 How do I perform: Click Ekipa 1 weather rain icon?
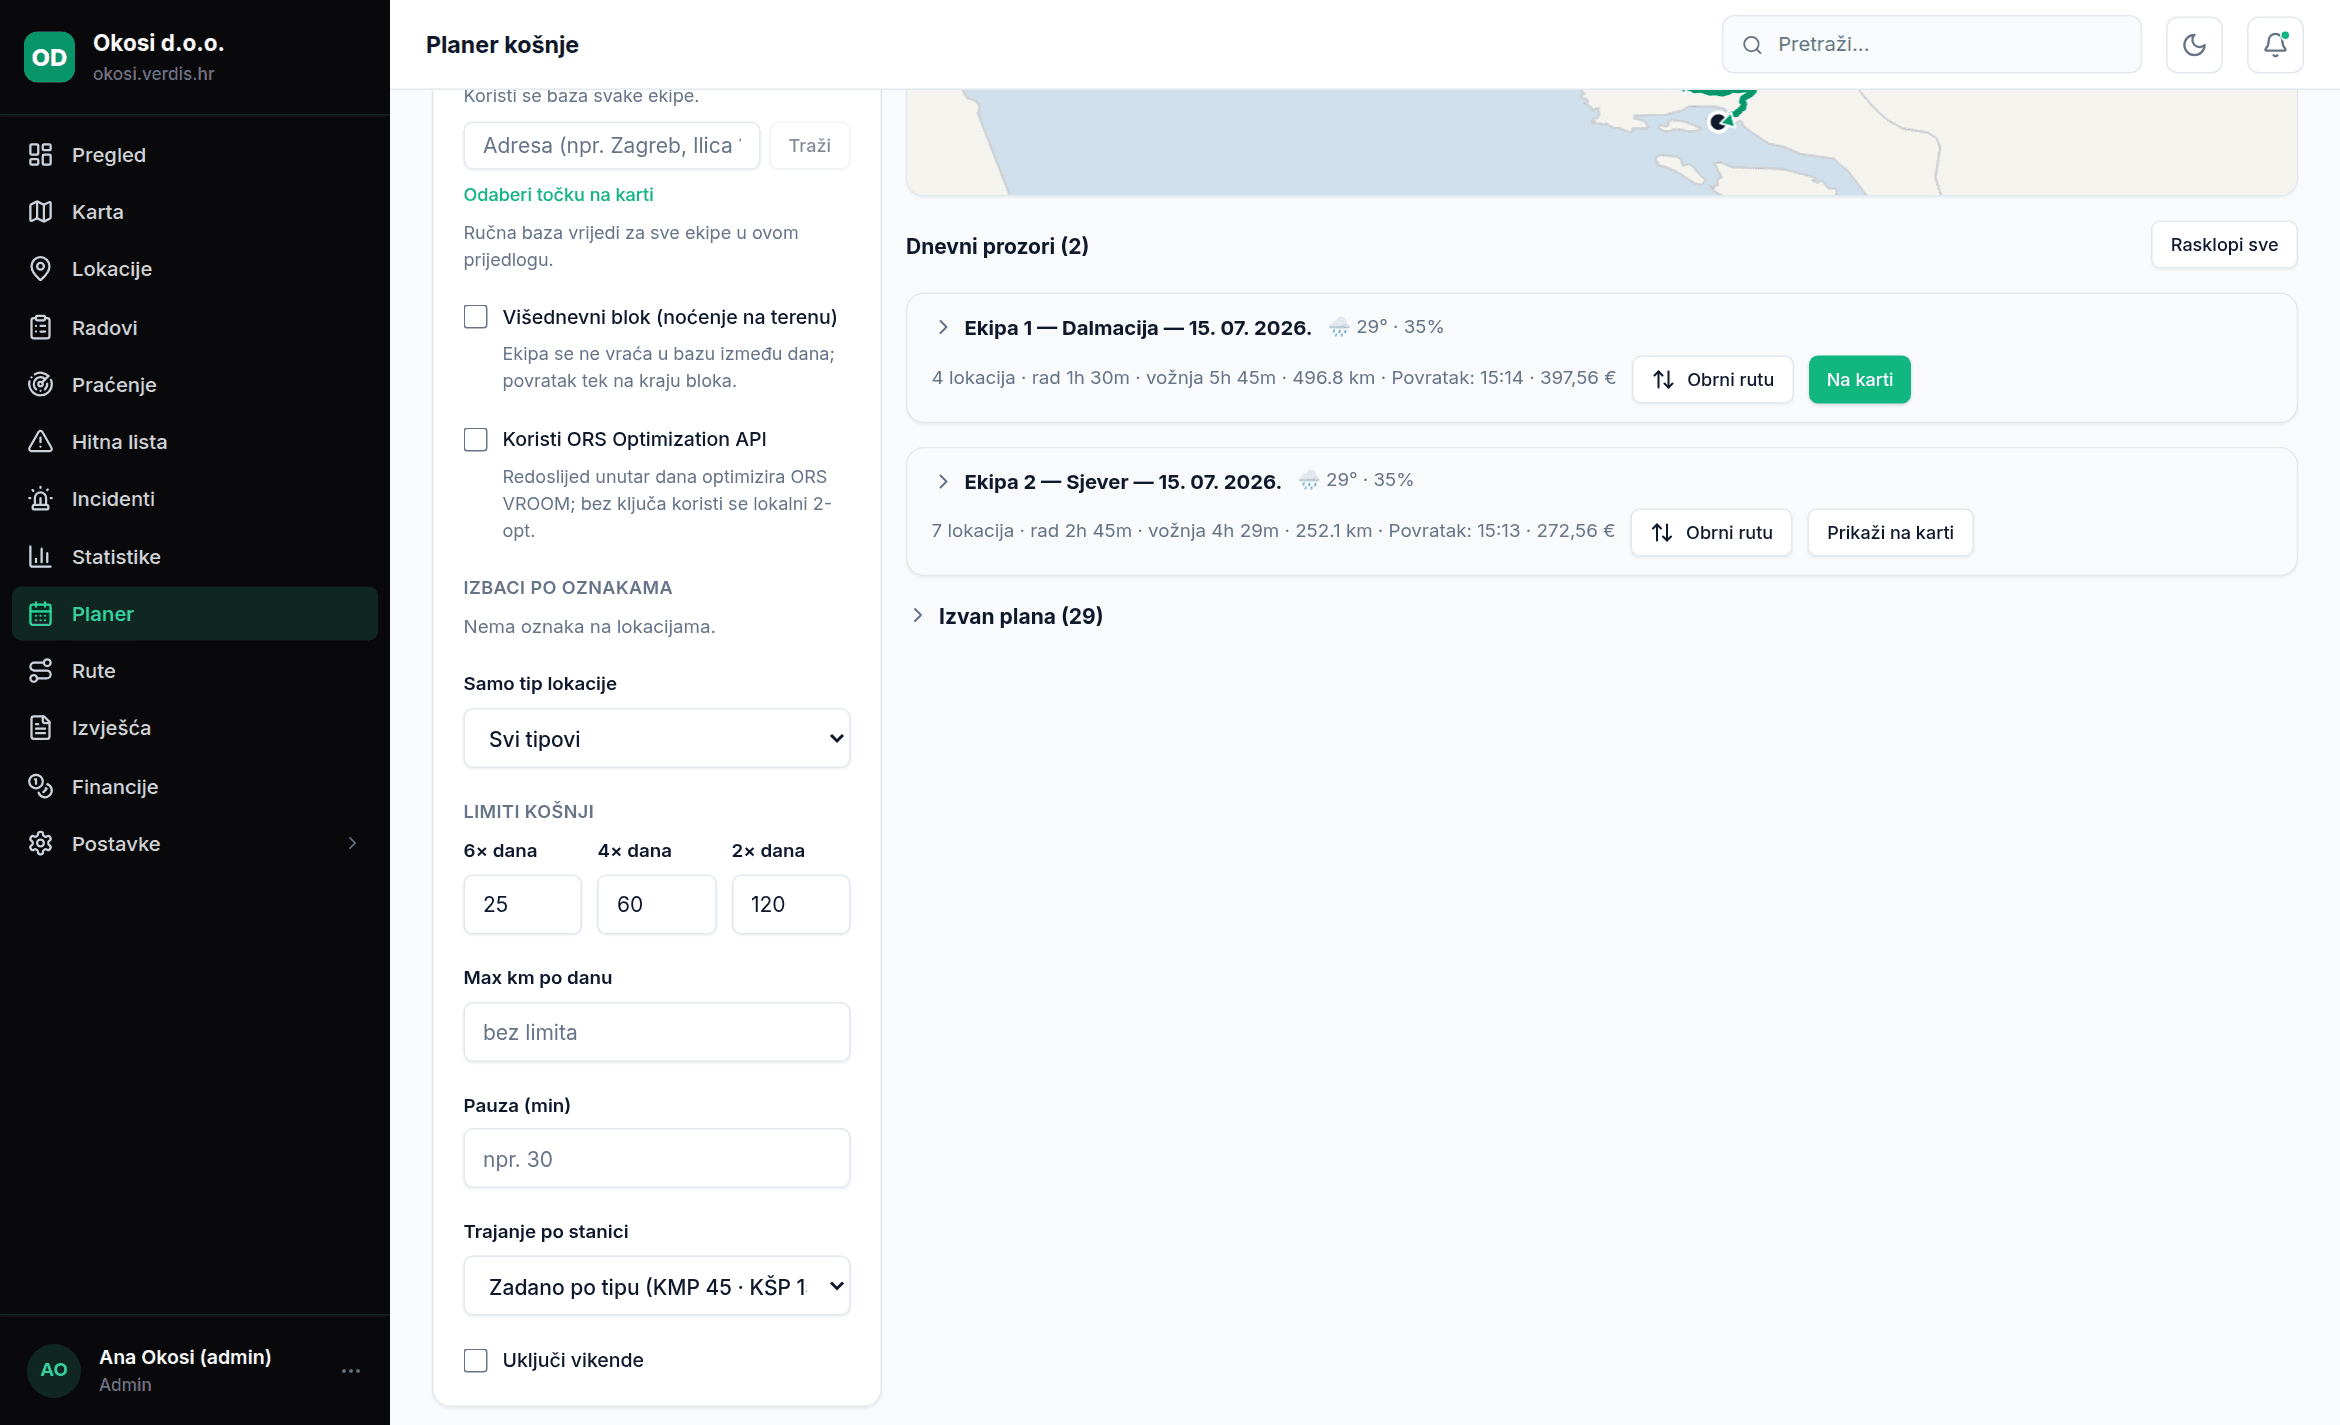pos(1339,327)
